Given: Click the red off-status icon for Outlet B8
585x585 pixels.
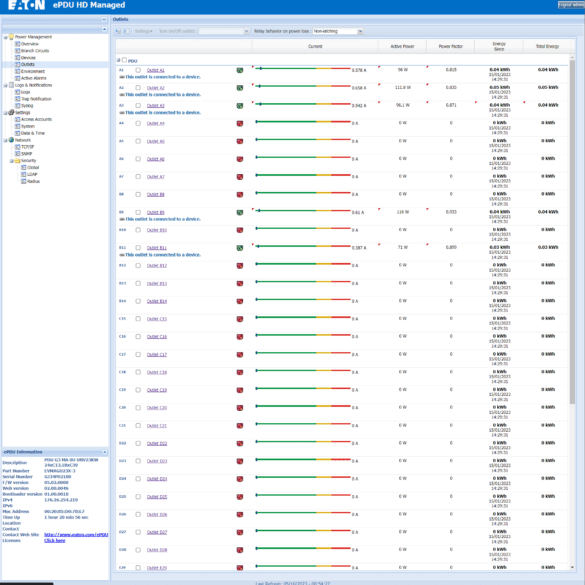Looking at the screenshot, I should pos(240,195).
